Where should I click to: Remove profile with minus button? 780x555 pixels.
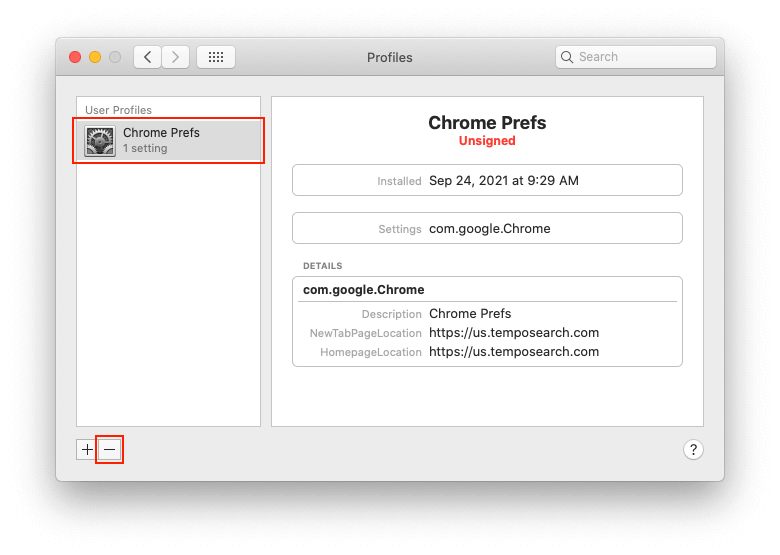pos(109,450)
